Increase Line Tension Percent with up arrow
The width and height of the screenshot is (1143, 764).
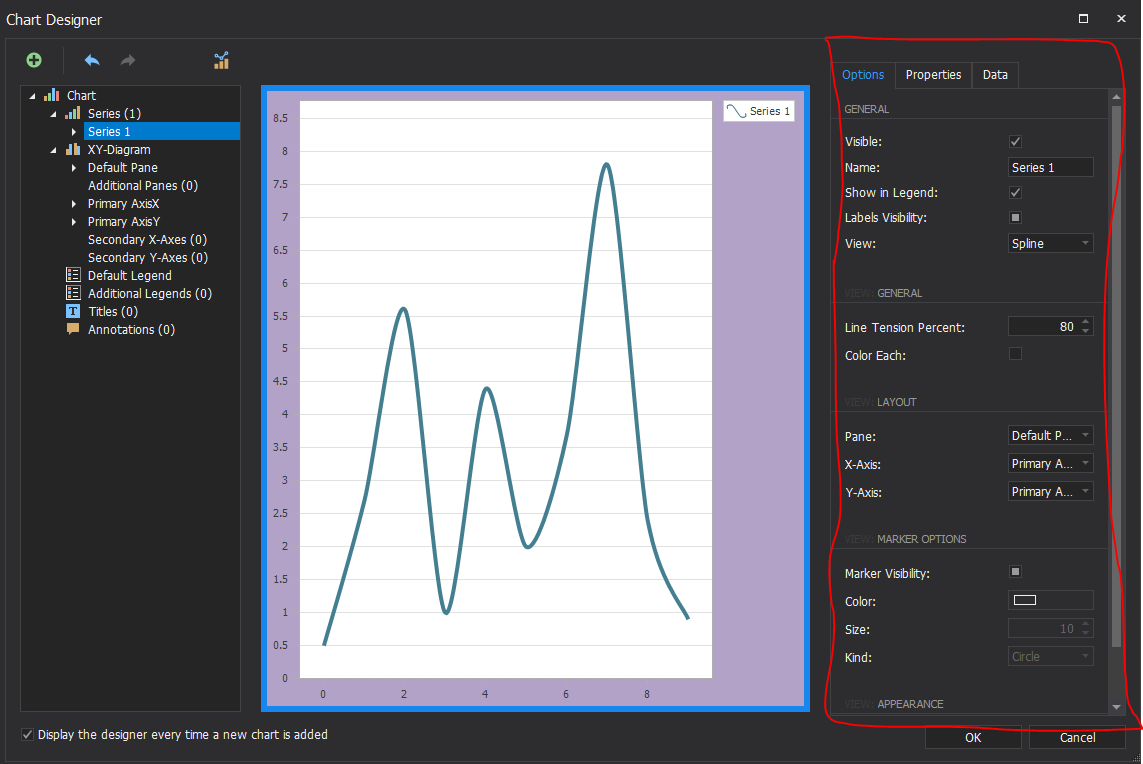click(x=1086, y=321)
